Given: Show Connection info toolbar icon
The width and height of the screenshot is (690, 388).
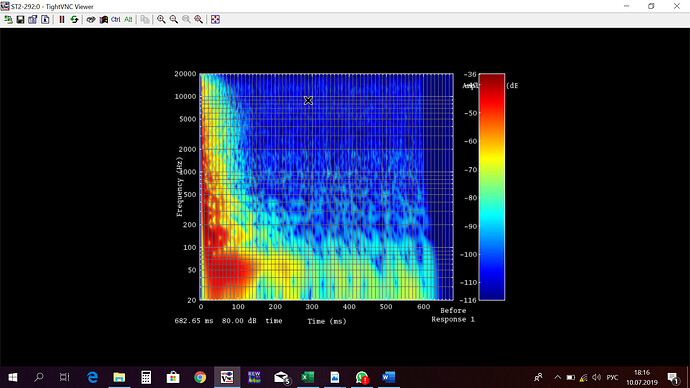Looking at the screenshot, I should click(x=45, y=19).
